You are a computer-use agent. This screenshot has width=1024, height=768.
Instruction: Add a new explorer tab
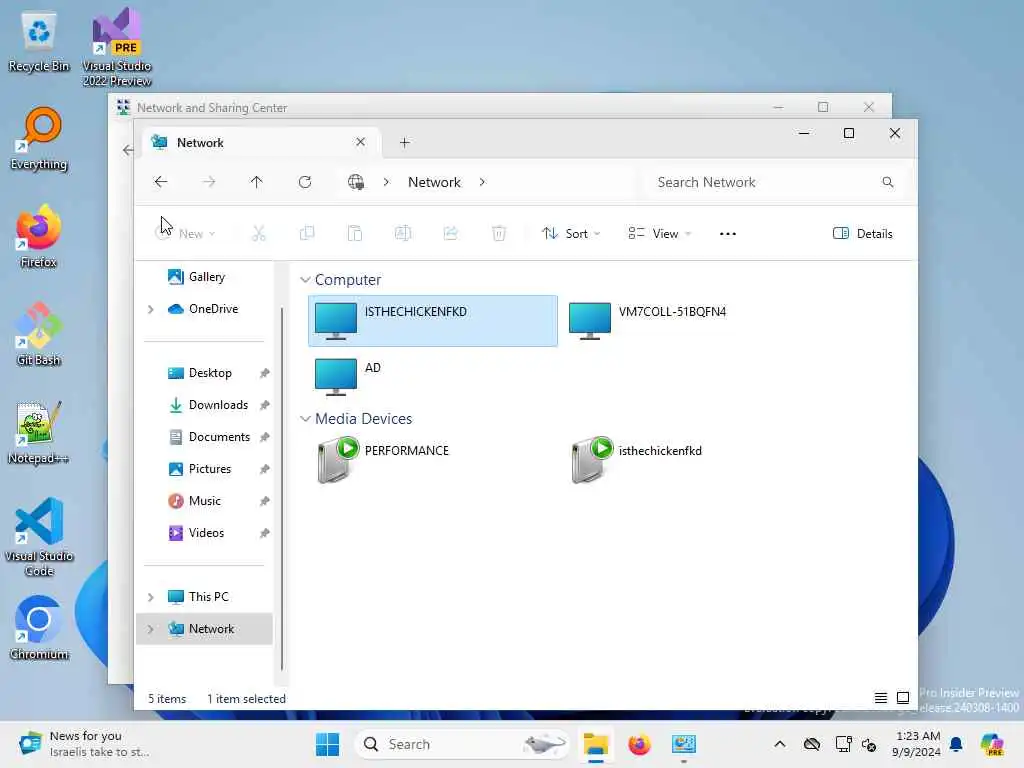click(405, 142)
